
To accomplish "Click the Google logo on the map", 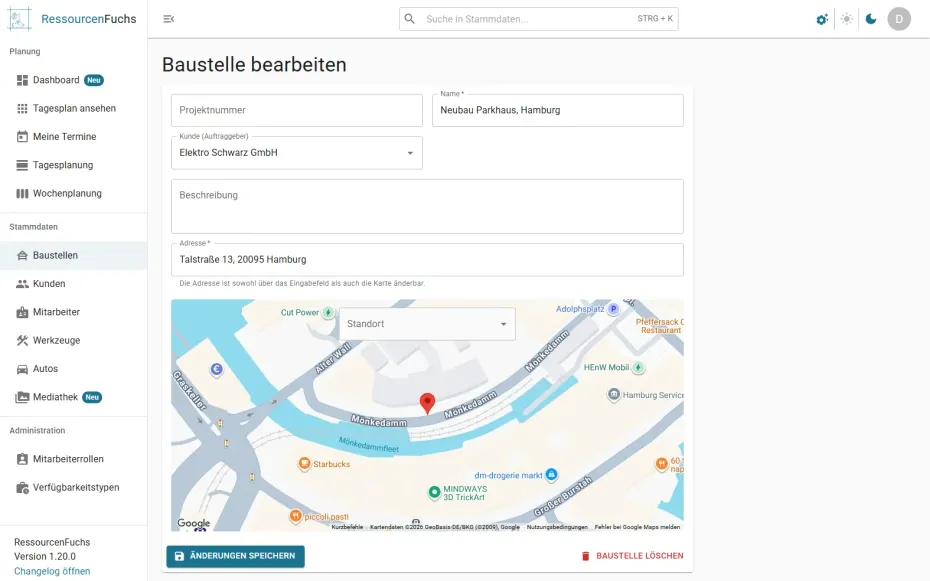I will click(193, 523).
